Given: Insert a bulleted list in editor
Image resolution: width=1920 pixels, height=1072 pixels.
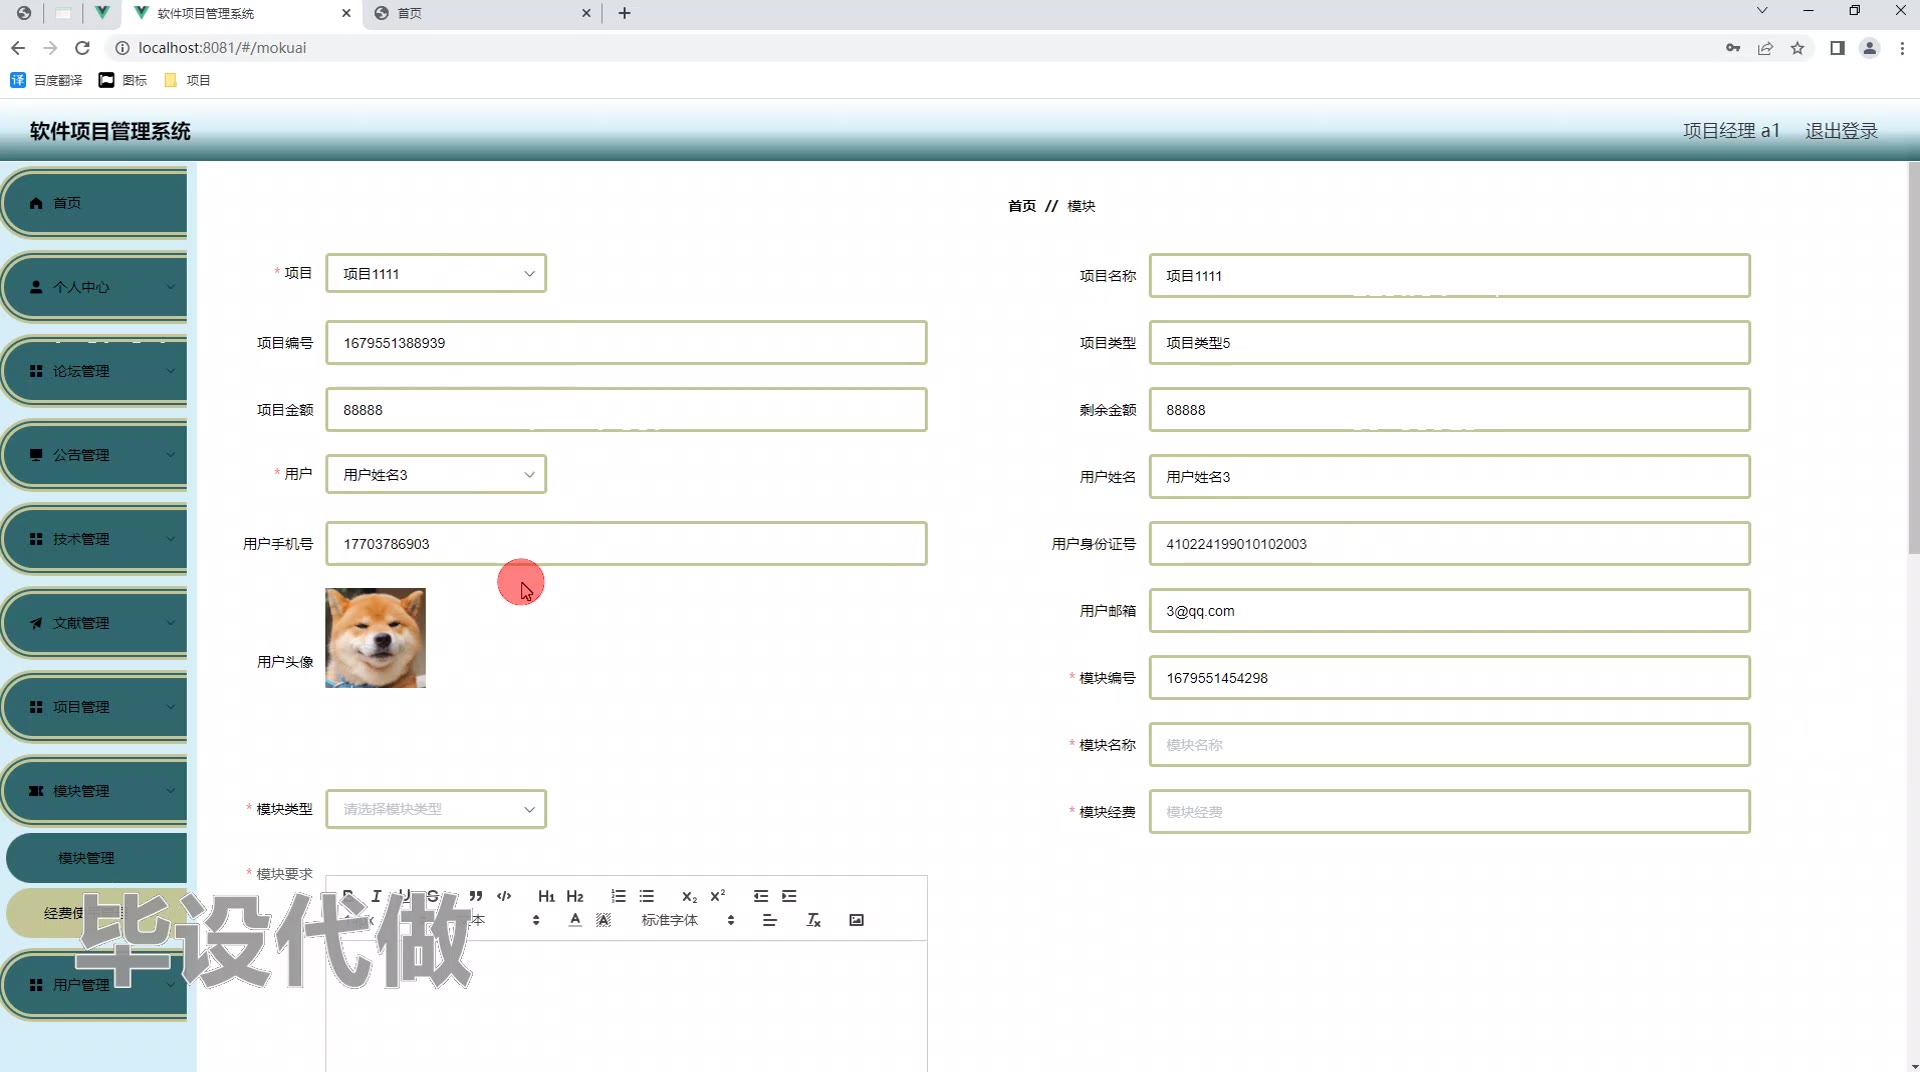Looking at the screenshot, I should pos(647,896).
